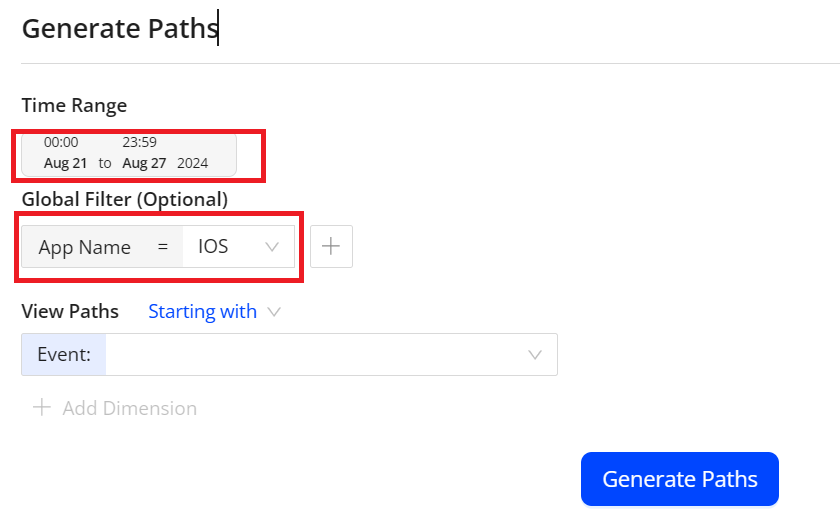Click the equals operator in the filter
840x524 pixels.
click(x=163, y=247)
